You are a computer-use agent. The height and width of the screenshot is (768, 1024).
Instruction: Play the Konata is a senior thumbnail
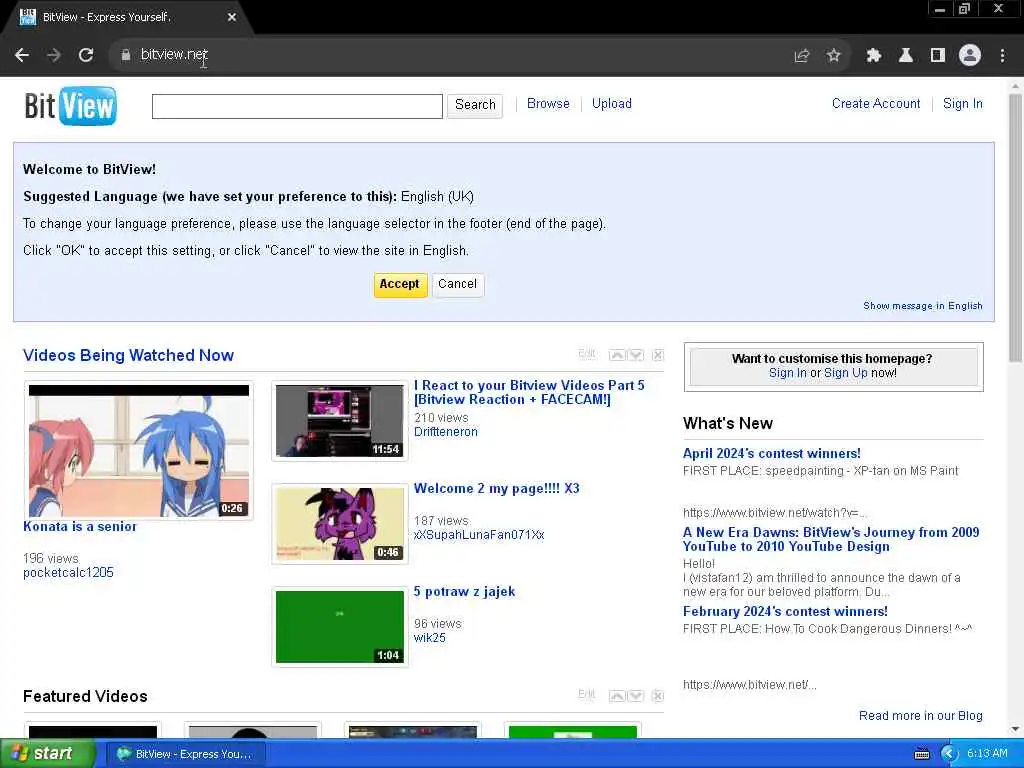(138, 451)
